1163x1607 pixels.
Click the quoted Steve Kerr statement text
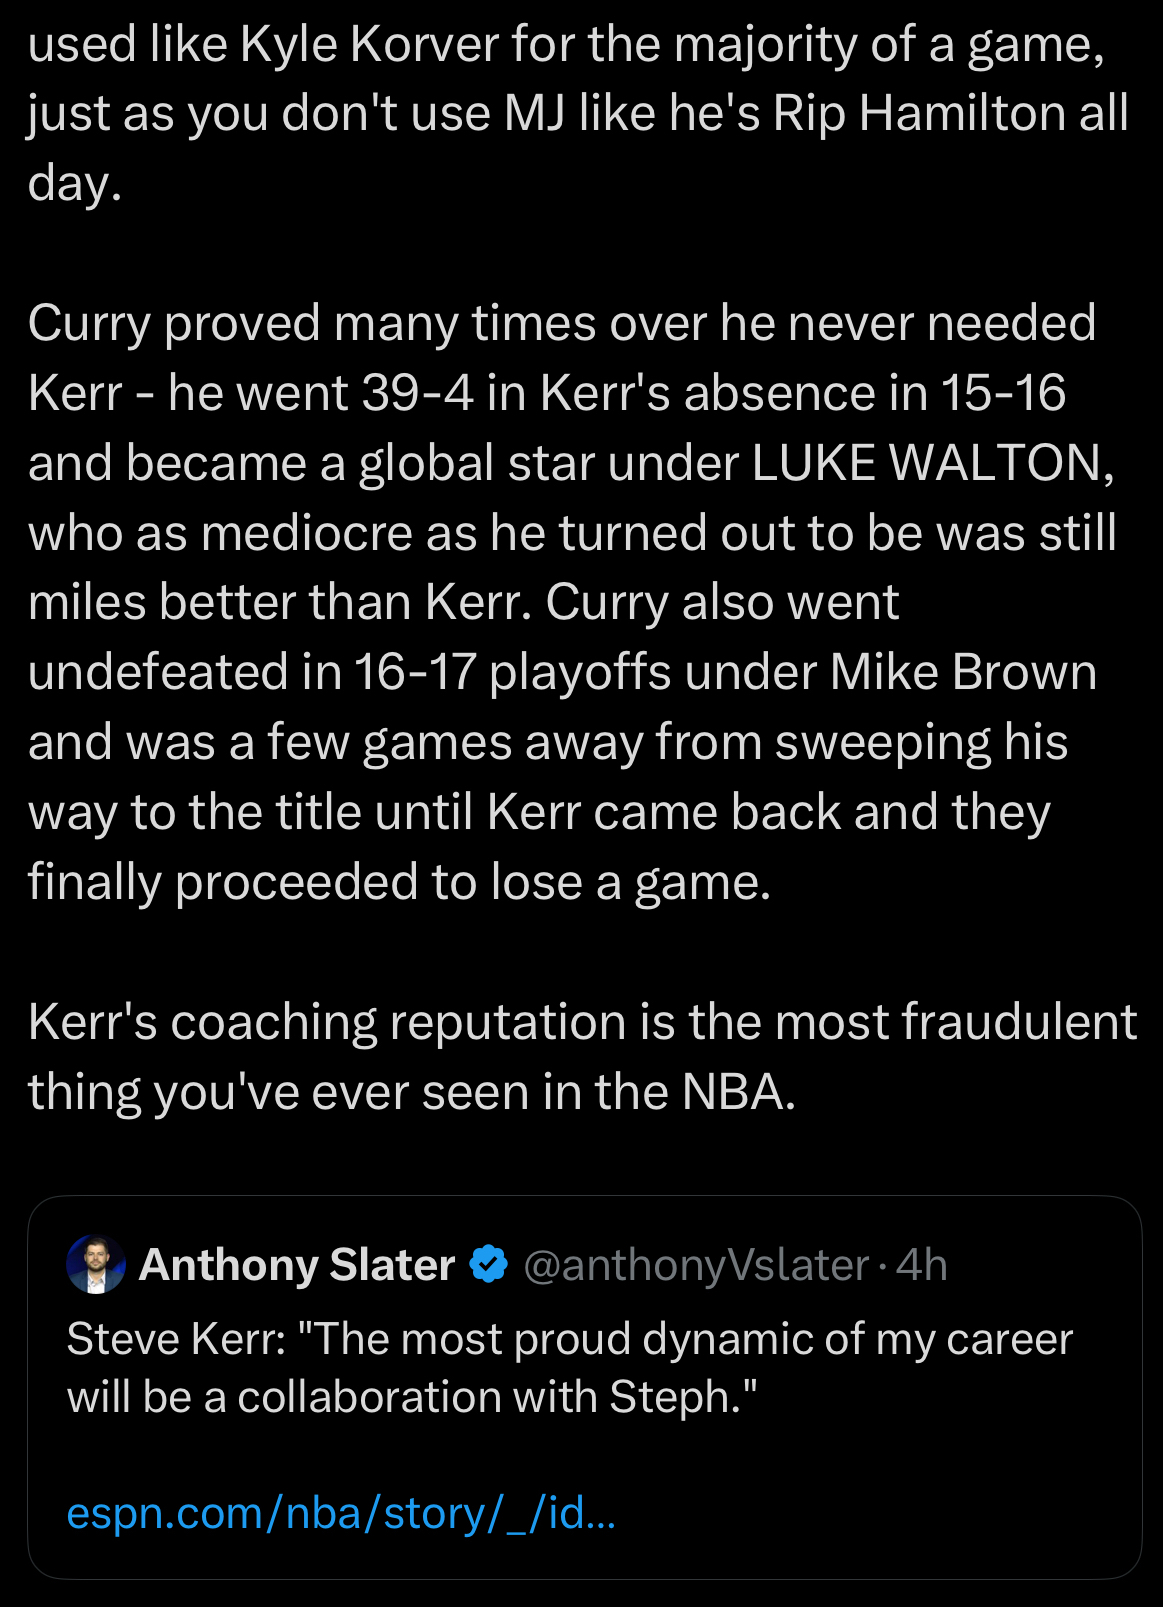click(x=569, y=1367)
